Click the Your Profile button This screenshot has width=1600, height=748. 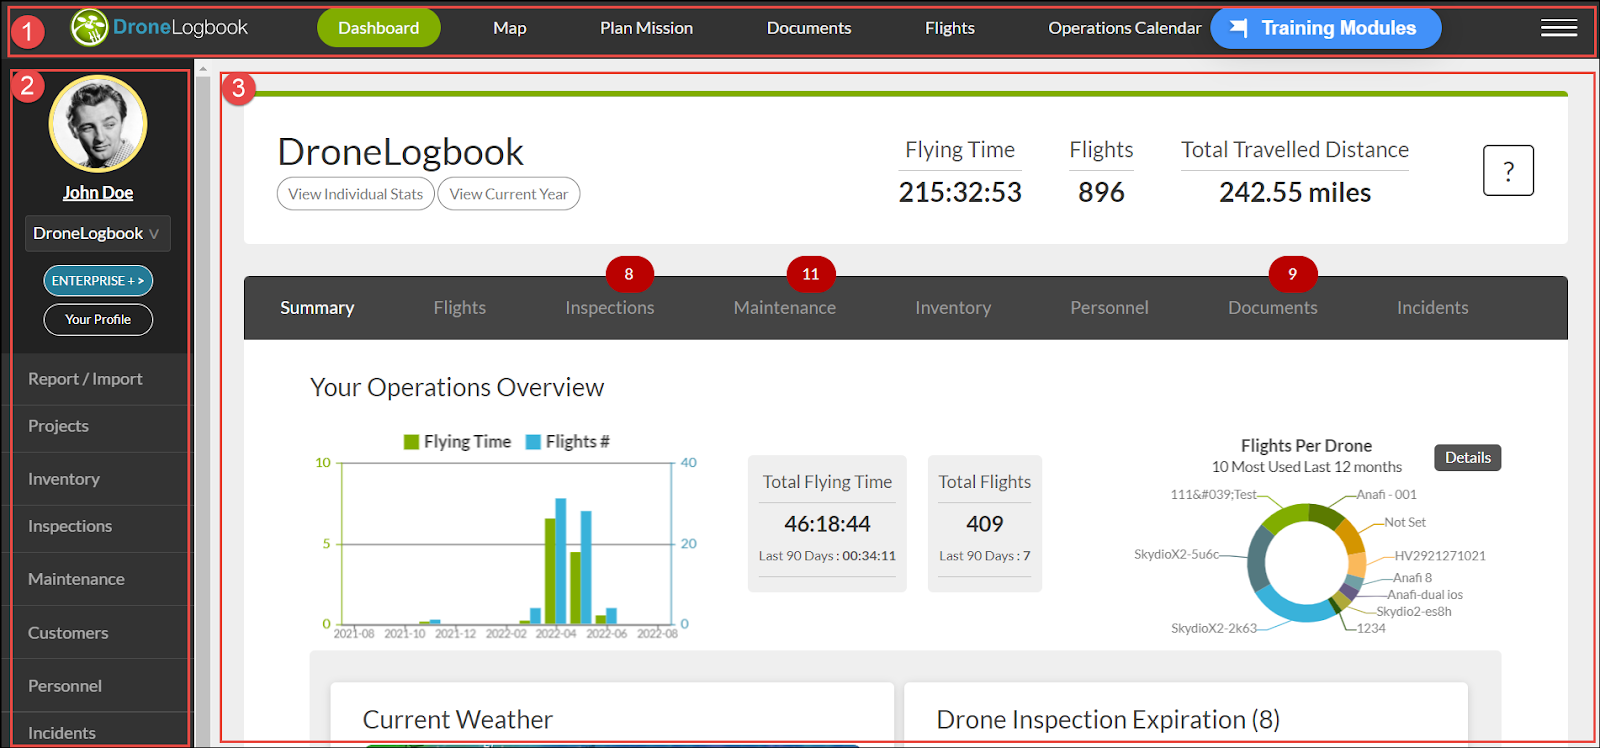point(98,320)
